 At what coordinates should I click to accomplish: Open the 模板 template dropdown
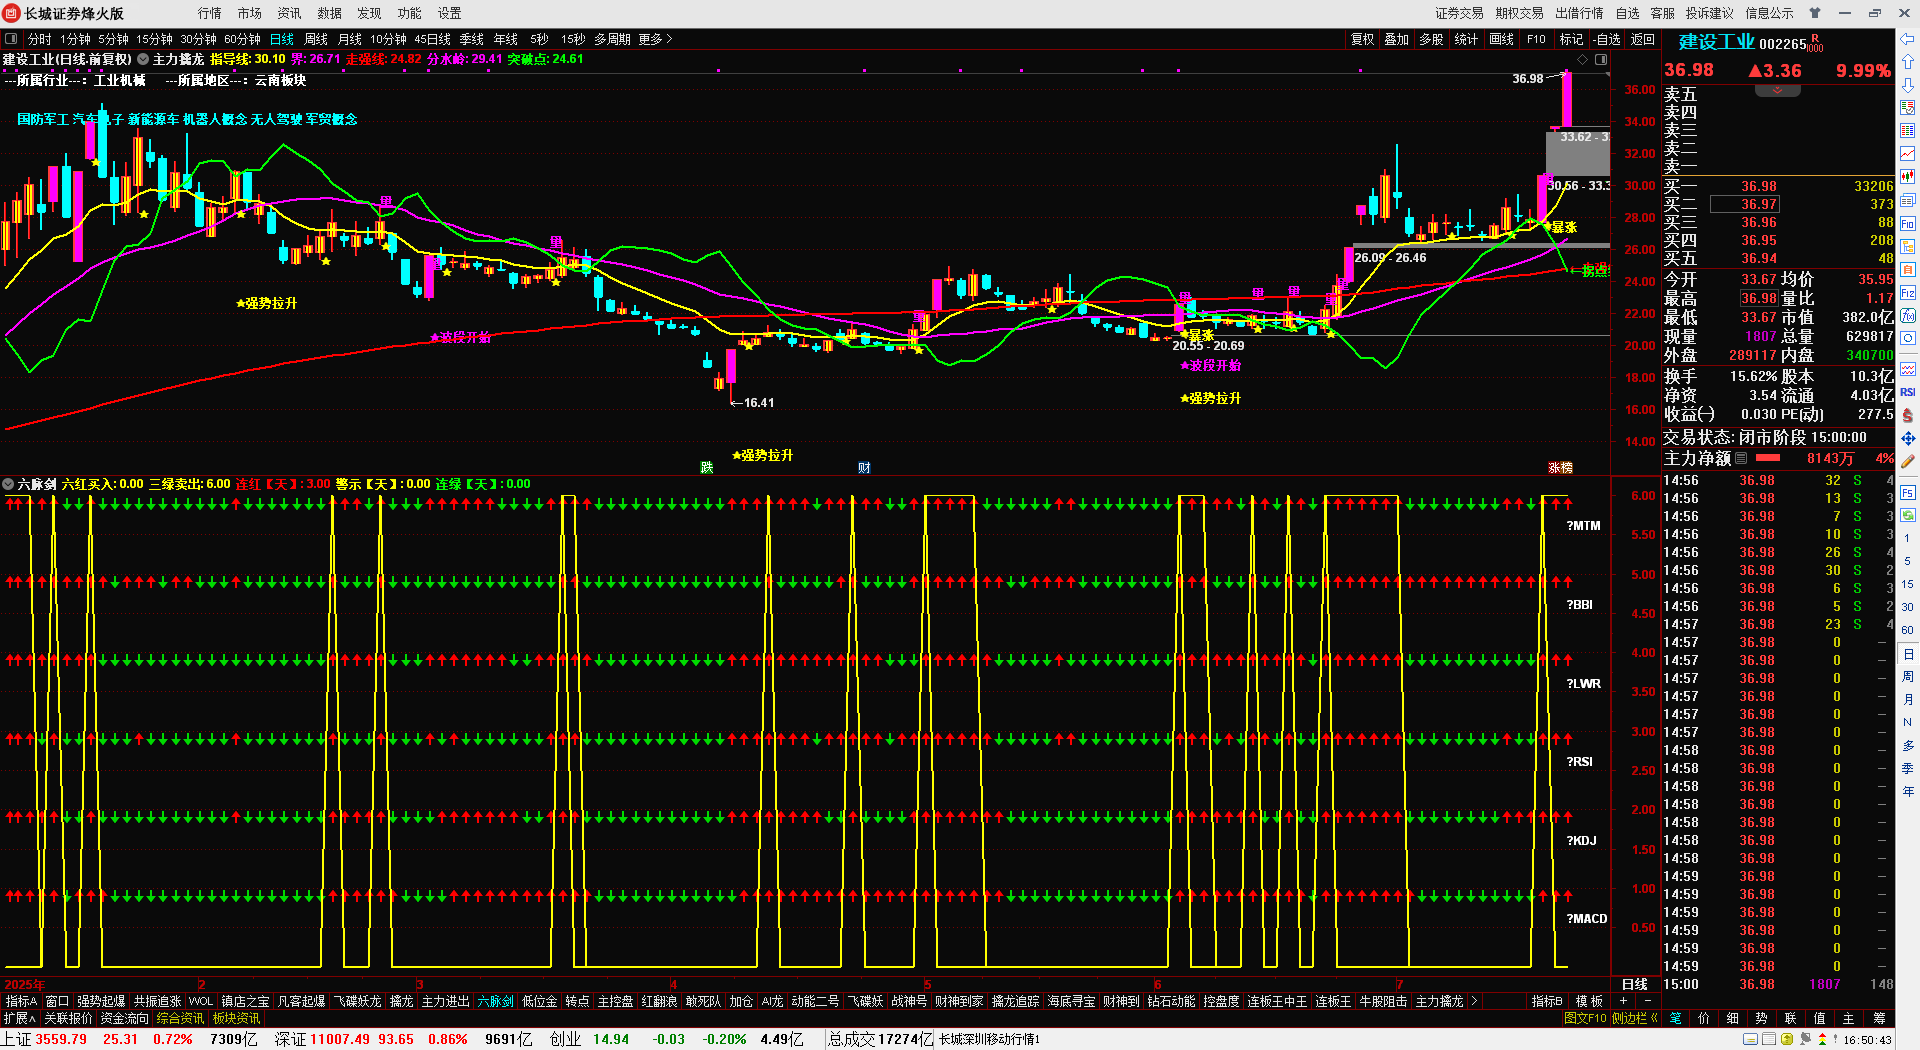[1589, 1001]
